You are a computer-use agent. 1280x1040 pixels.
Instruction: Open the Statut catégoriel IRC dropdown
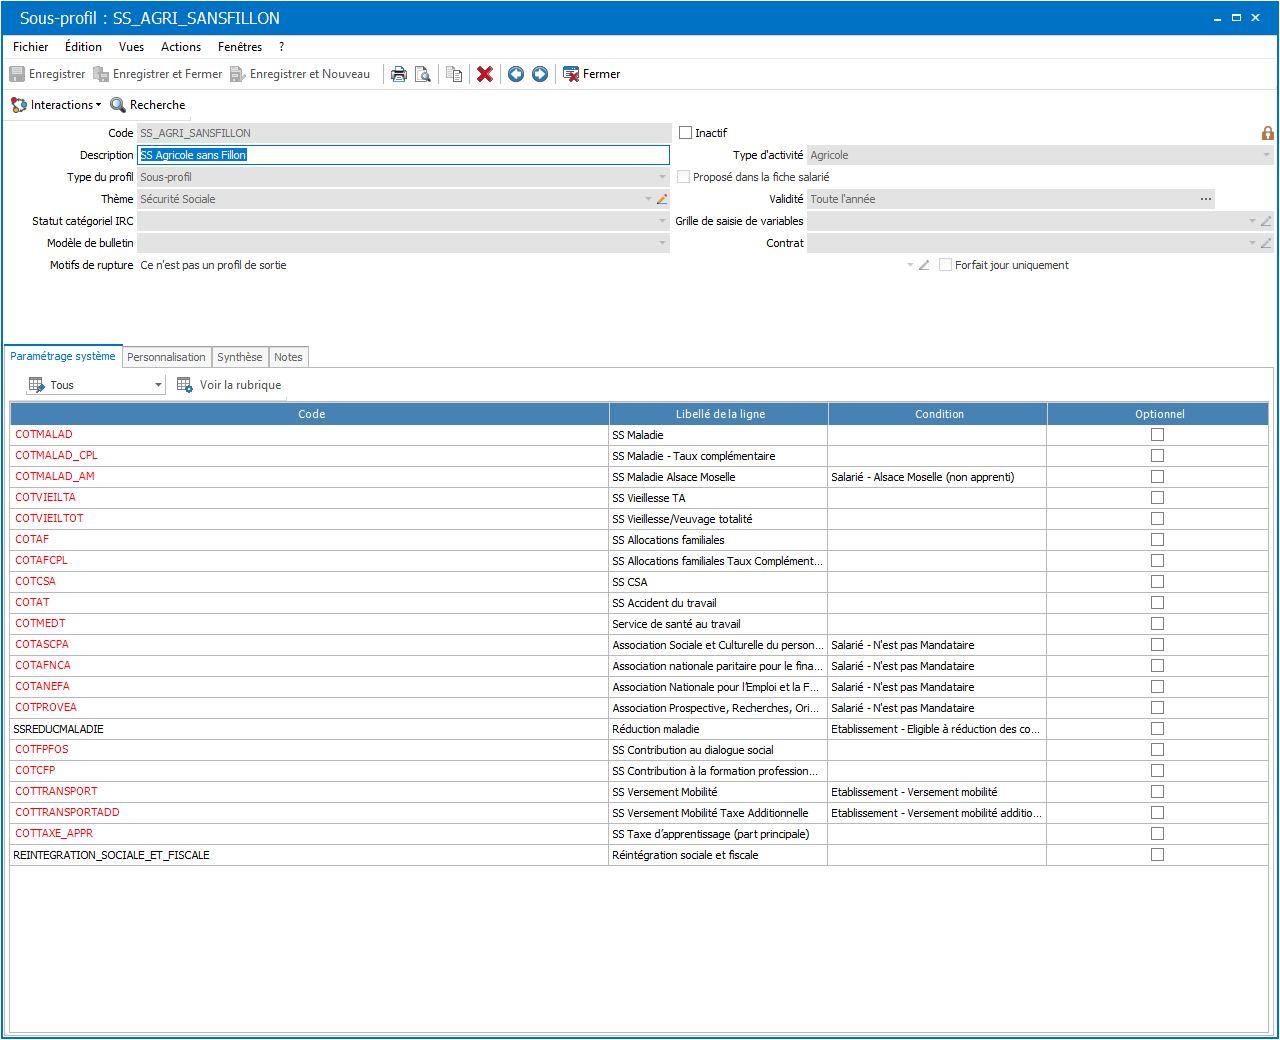(662, 221)
